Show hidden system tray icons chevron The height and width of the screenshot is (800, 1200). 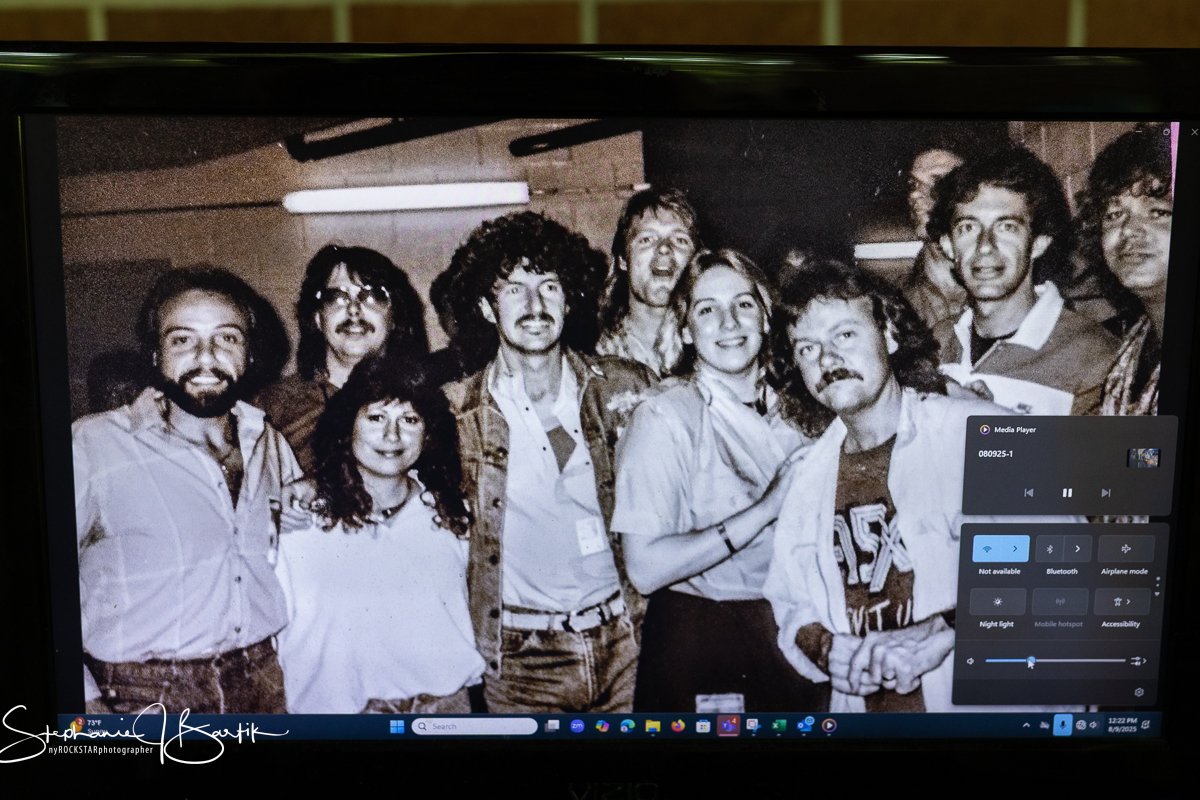(1025, 725)
